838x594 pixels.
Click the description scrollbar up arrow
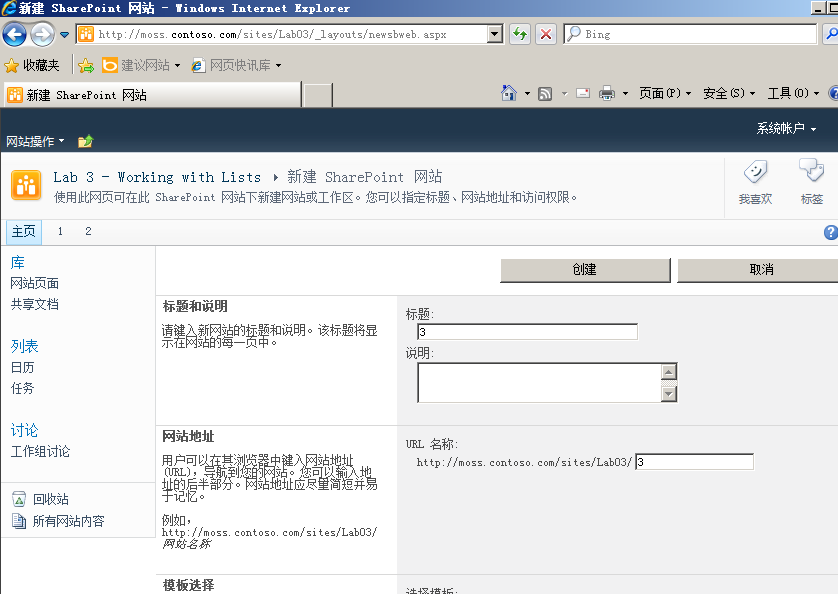(669, 372)
